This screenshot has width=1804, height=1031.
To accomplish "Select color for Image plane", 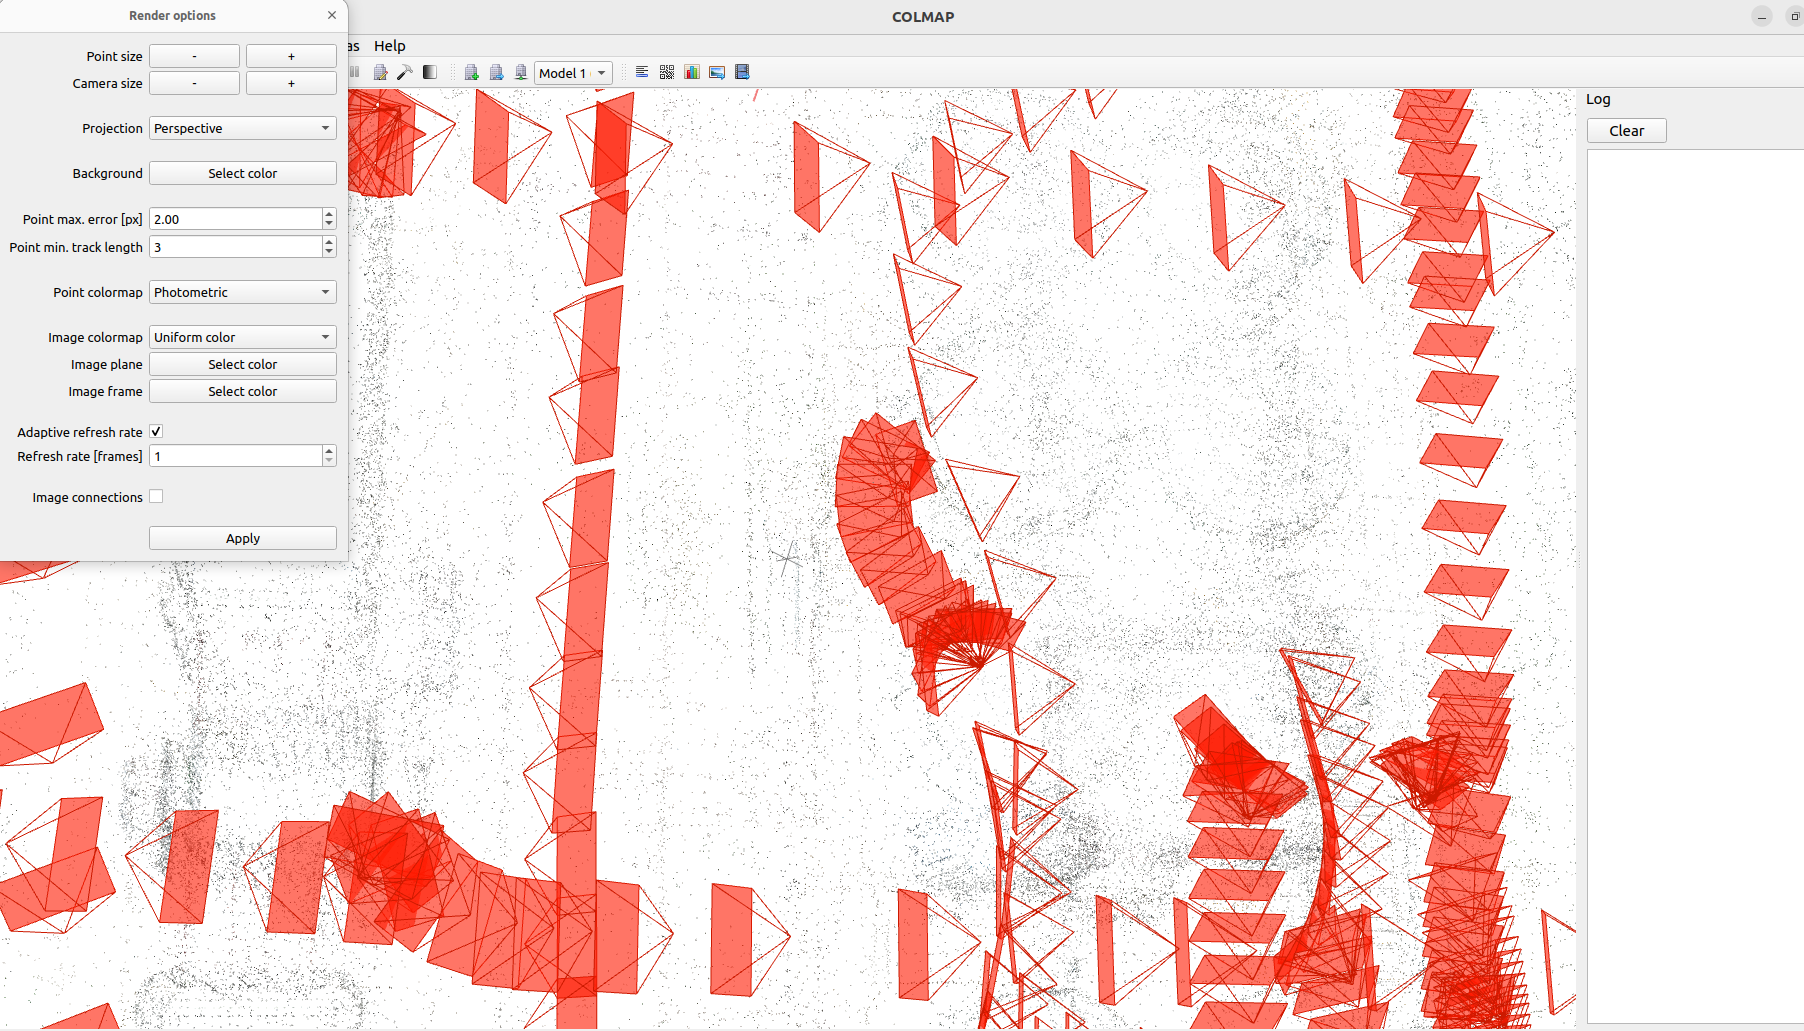I will 243,364.
